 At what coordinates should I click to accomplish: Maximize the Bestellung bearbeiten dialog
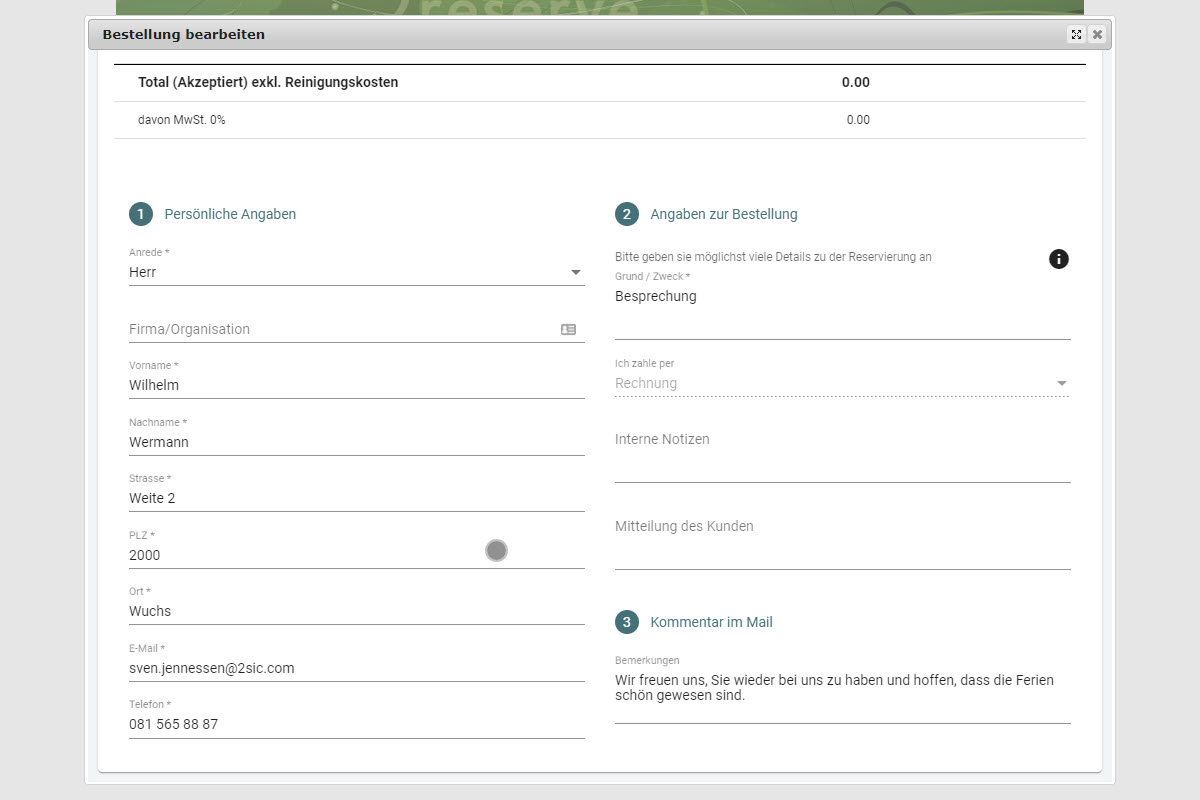coord(1076,35)
